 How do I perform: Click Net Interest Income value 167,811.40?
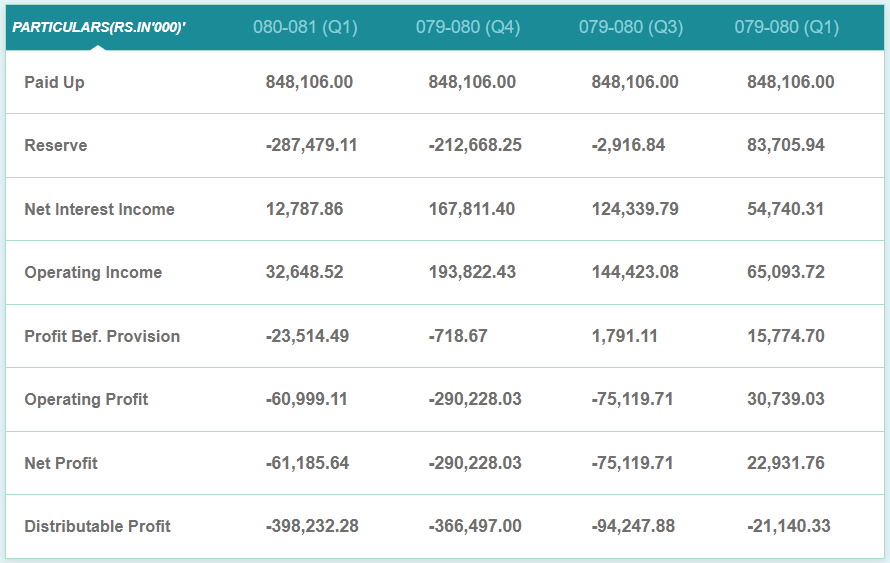[471, 209]
